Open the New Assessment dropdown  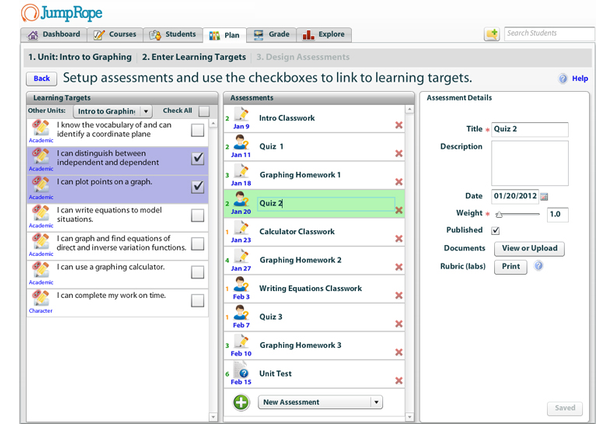pyautogui.click(x=320, y=402)
